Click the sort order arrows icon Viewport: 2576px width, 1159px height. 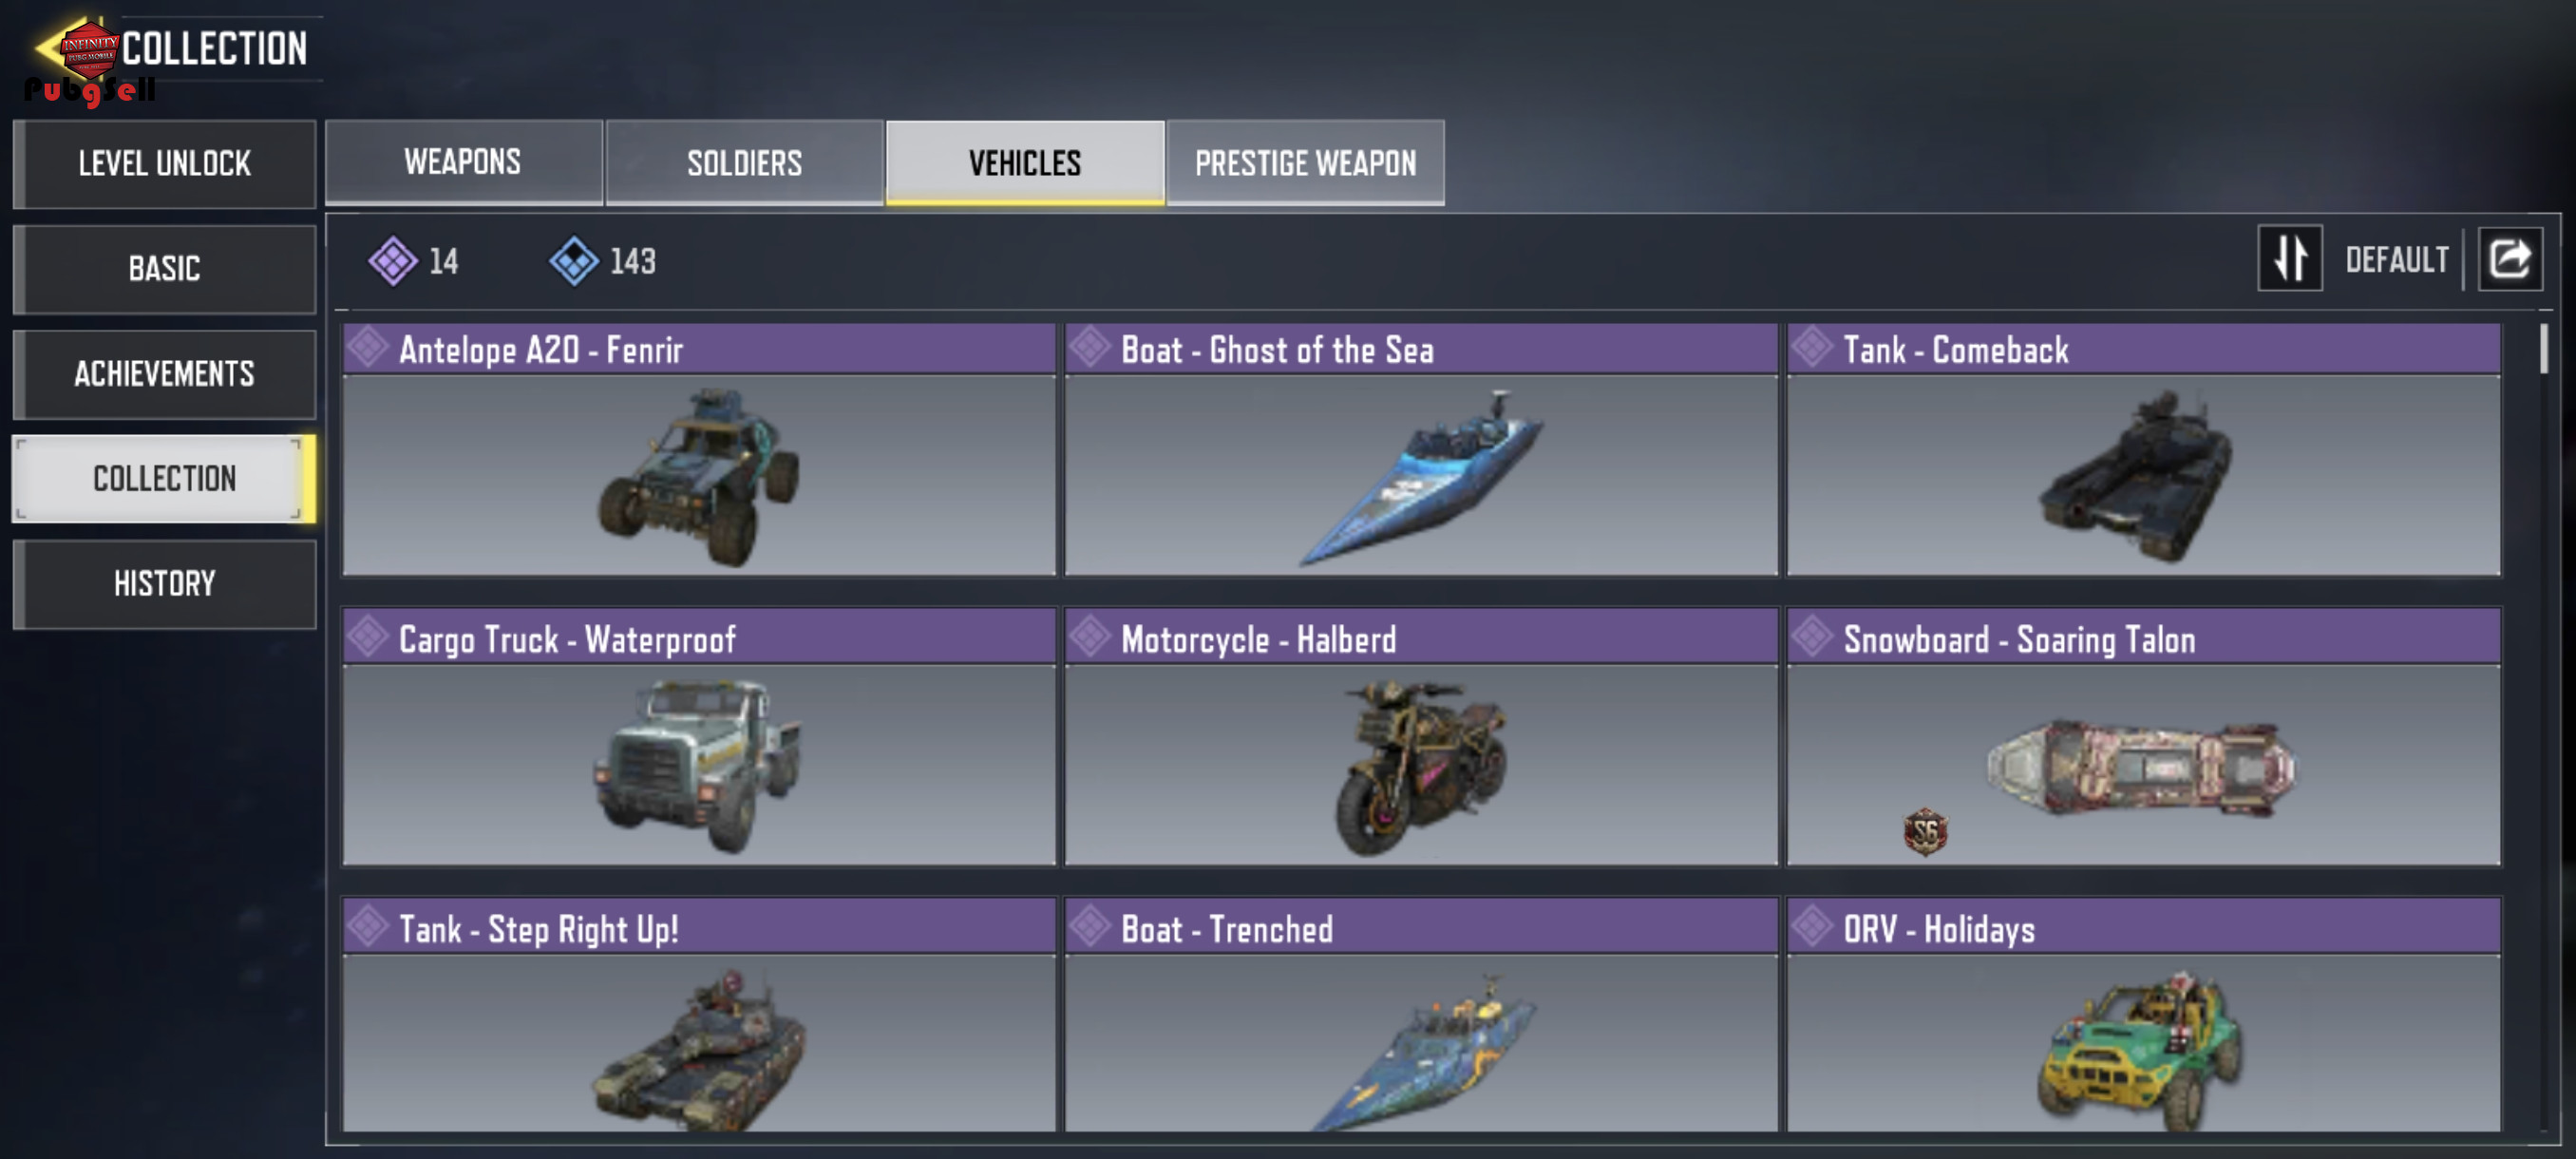pyautogui.click(x=2290, y=259)
